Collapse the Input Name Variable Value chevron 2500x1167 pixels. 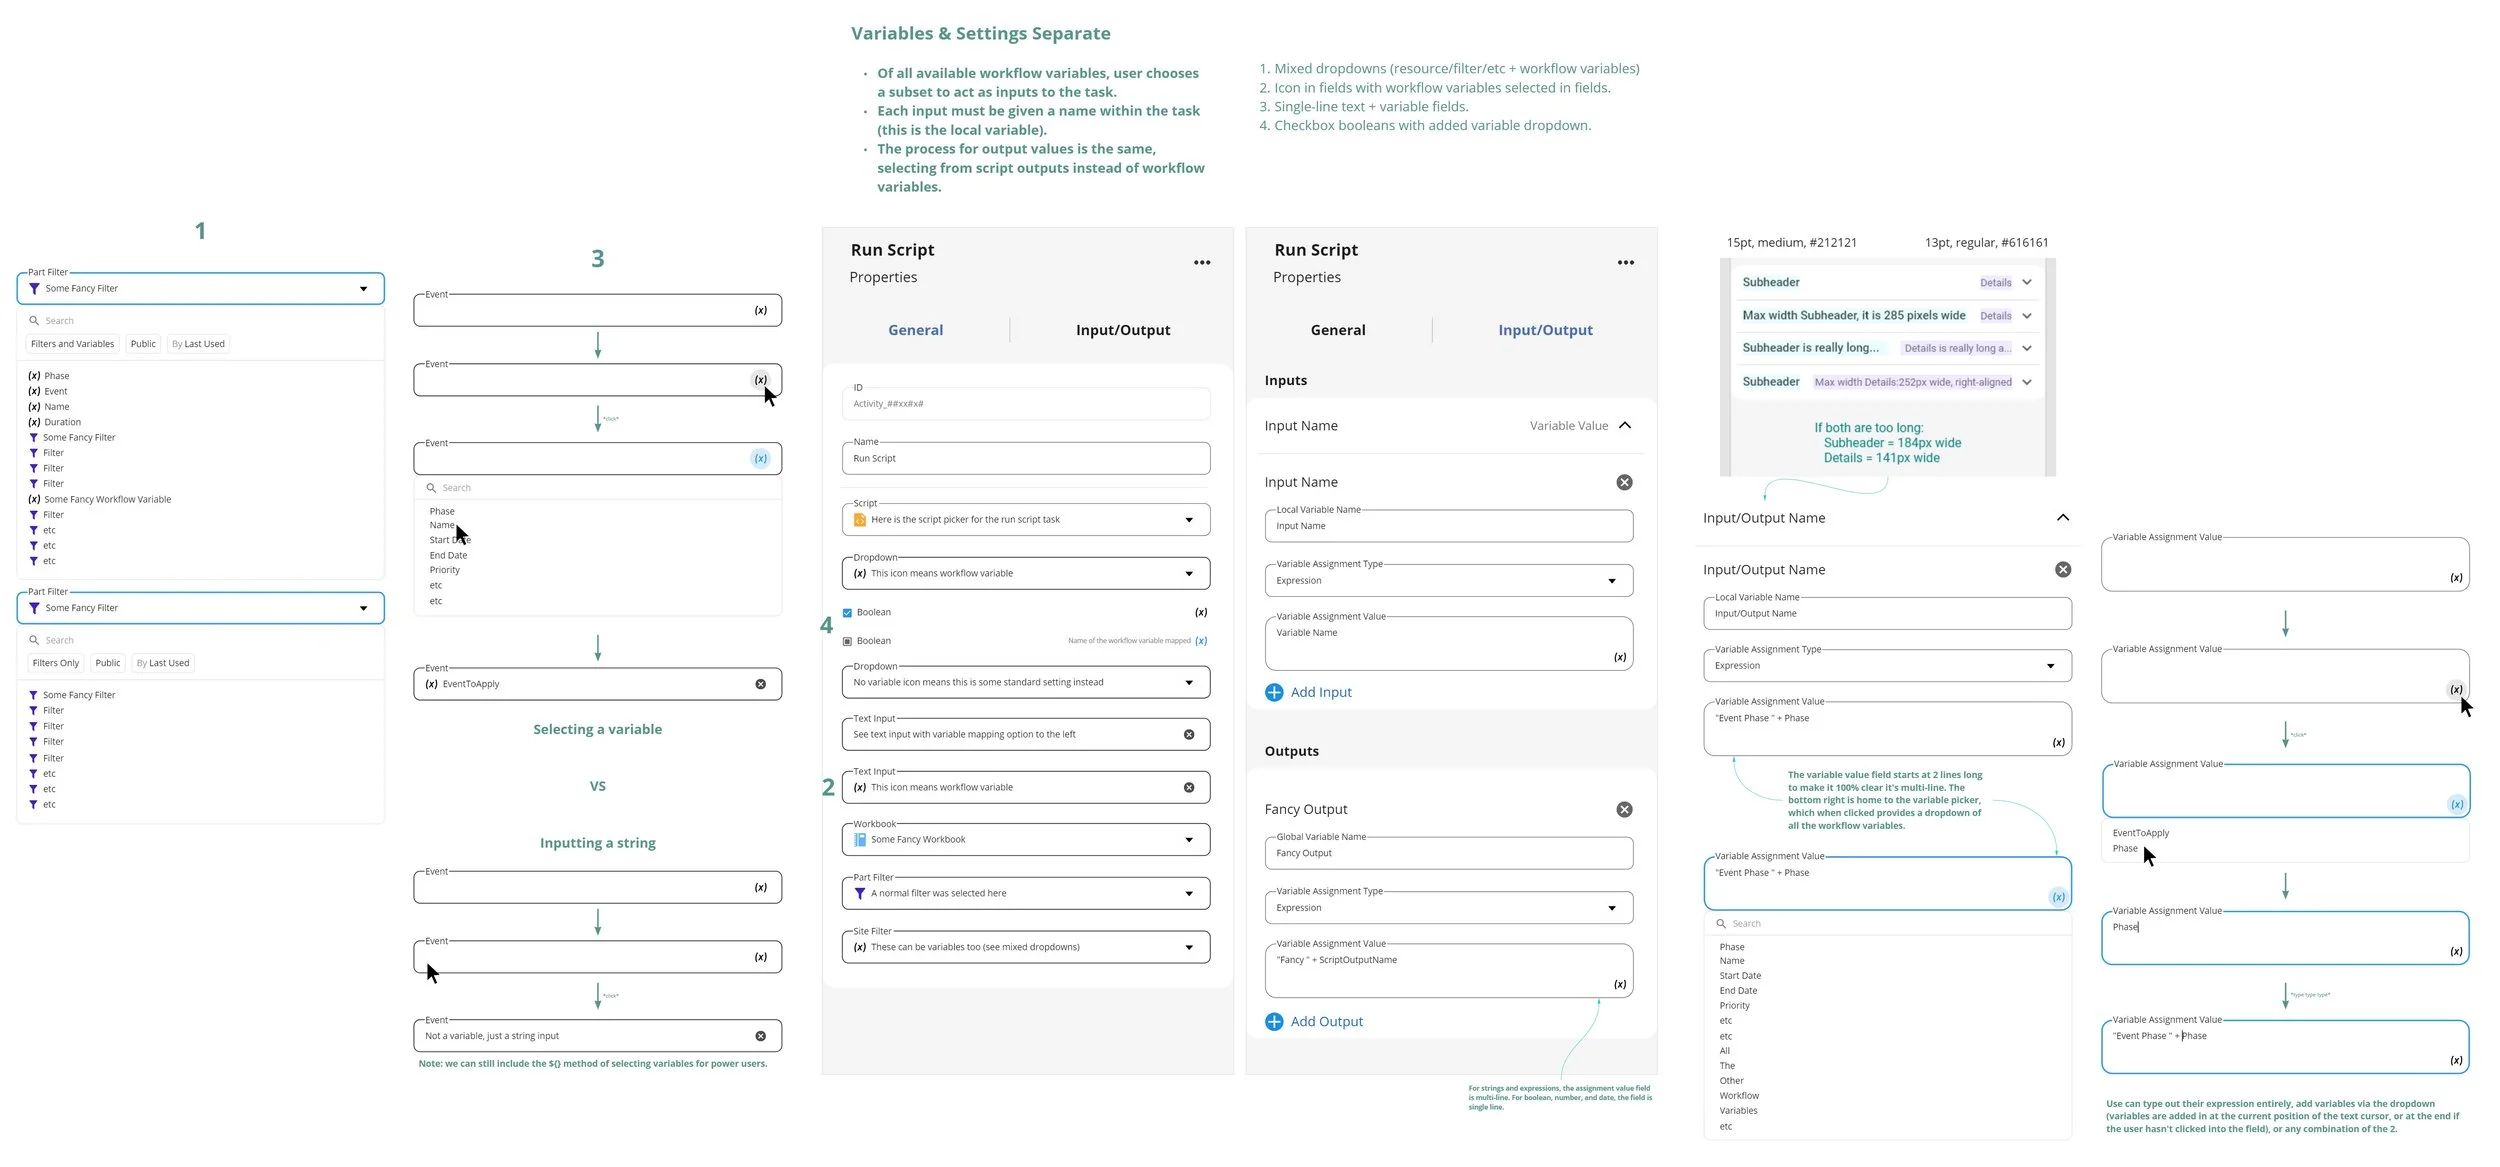[x=1625, y=425]
